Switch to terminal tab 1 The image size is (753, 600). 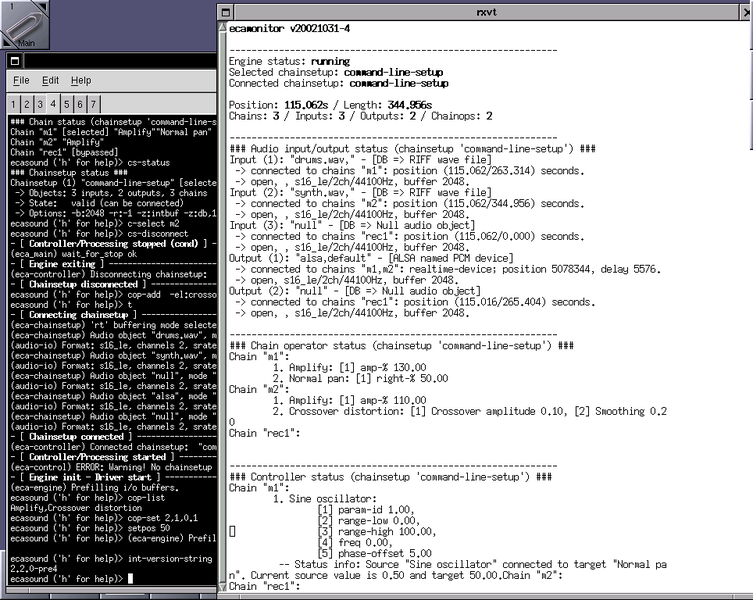(13, 104)
